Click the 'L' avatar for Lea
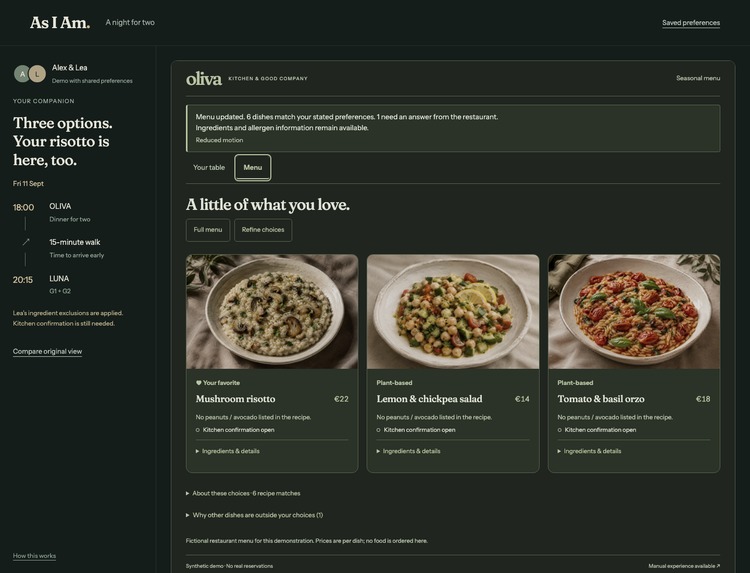Viewport: 750px width, 573px height. [x=37, y=74]
